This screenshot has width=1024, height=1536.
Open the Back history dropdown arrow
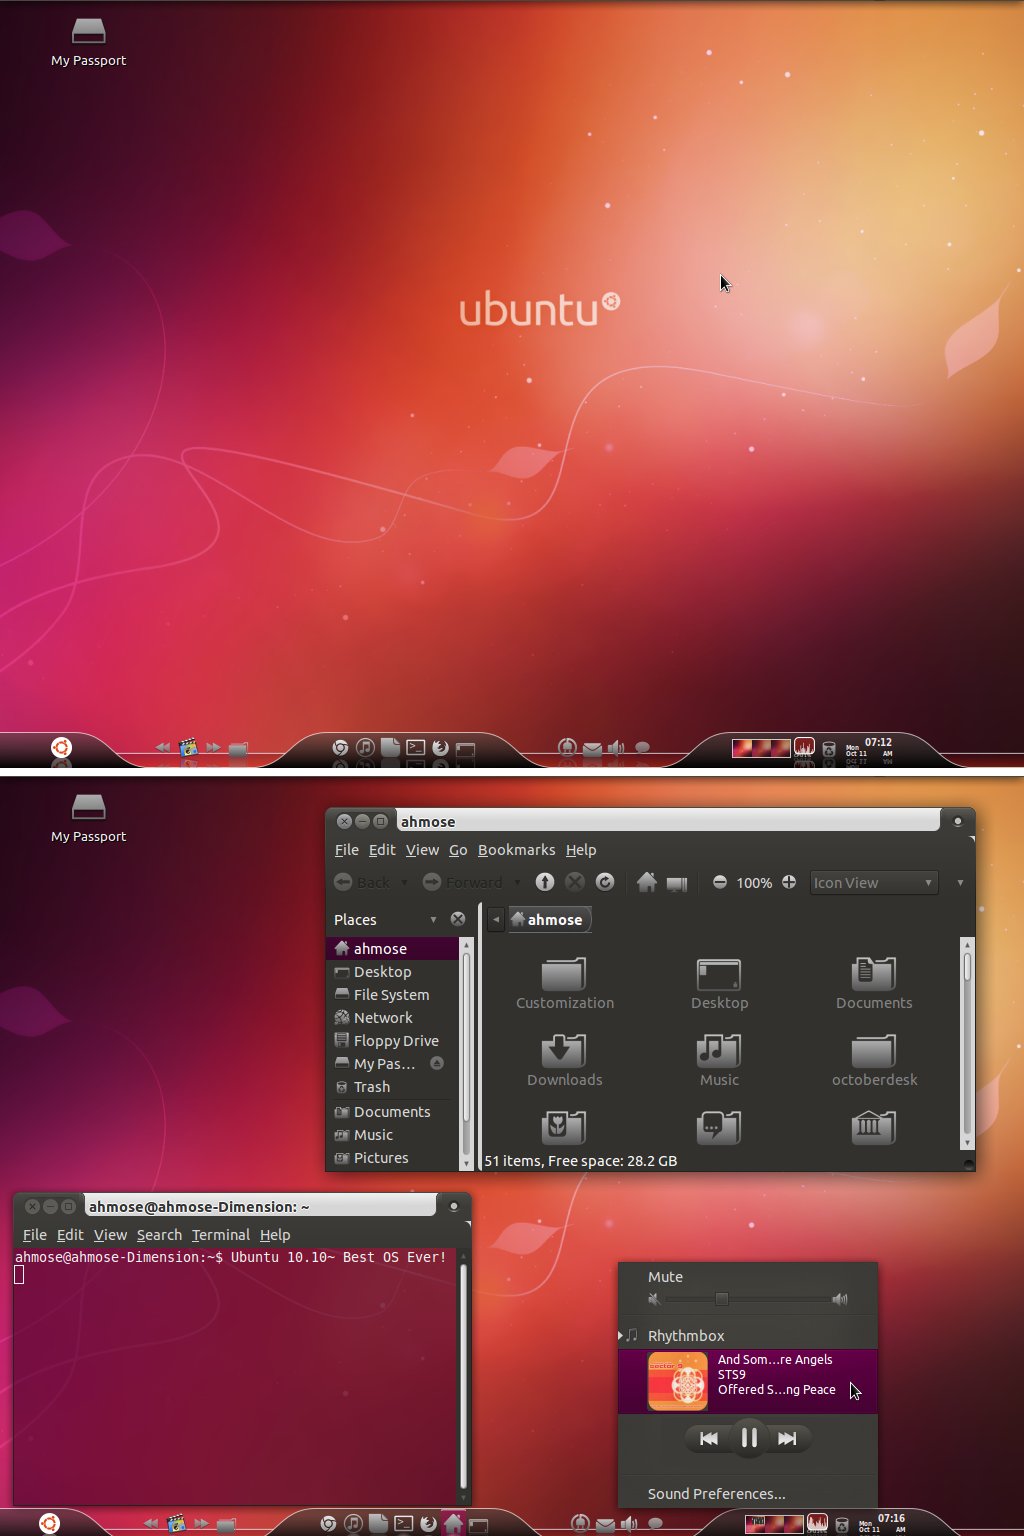[x=404, y=882]
